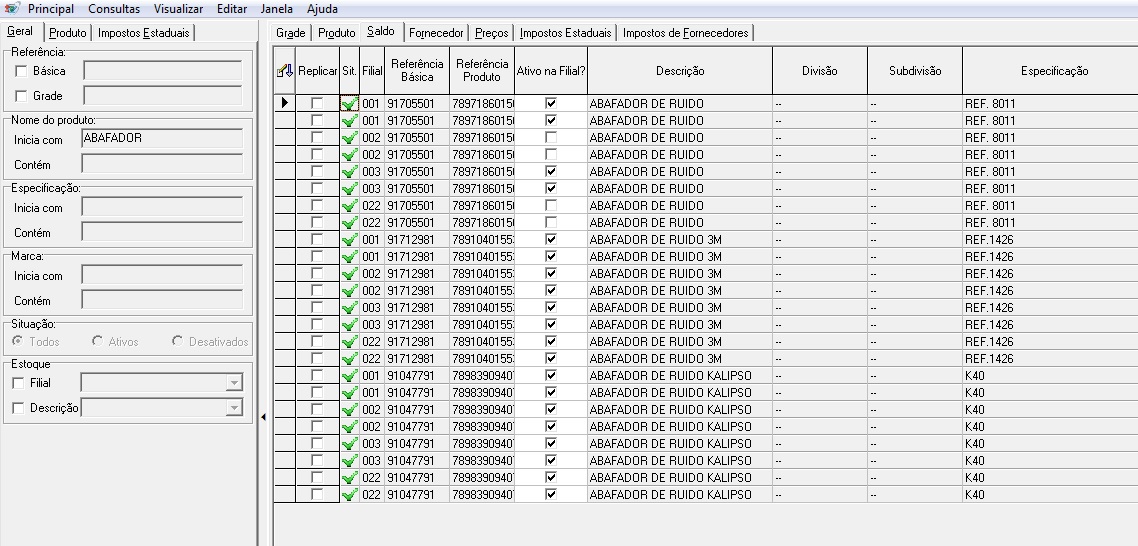Screen dimensions: 1138x546
Task: Sort by the Referência Produto column header
Action: click(482, 70)
